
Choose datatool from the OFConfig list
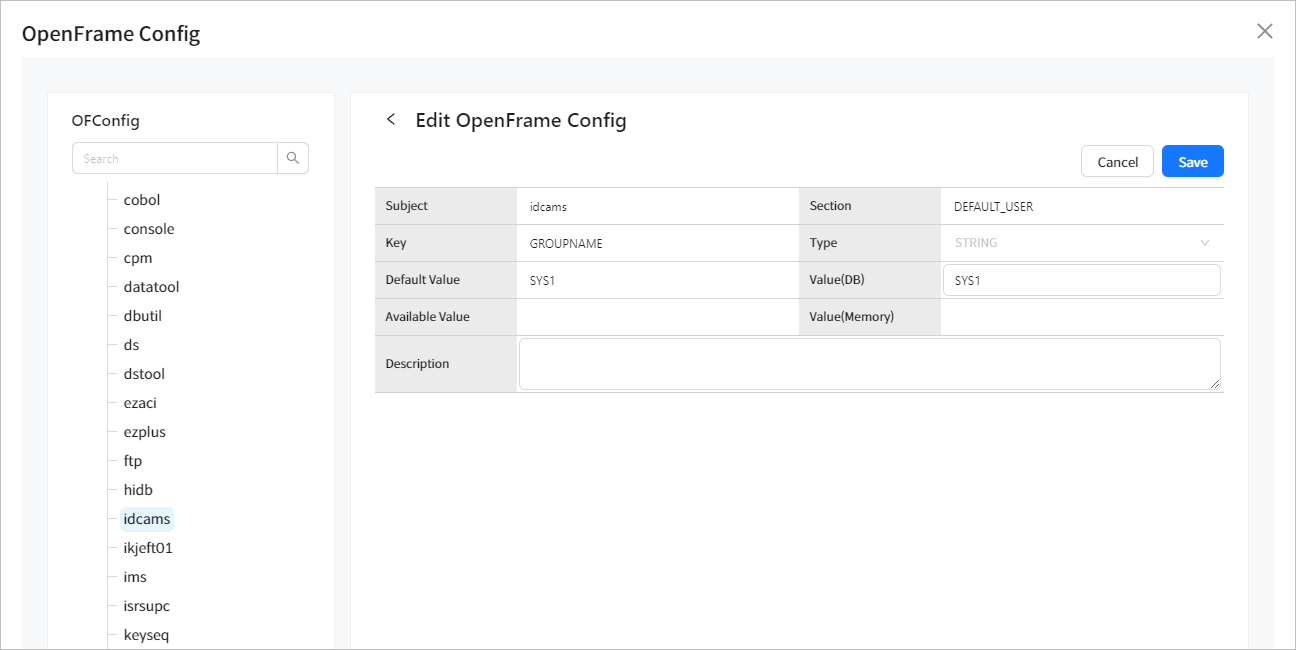151,287
